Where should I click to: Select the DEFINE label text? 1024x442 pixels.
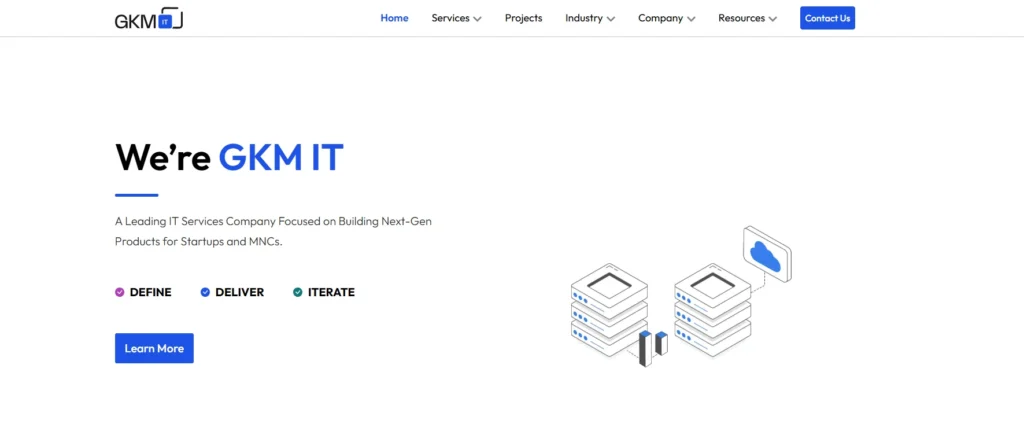pyautogui.click(x=151, y=292)
